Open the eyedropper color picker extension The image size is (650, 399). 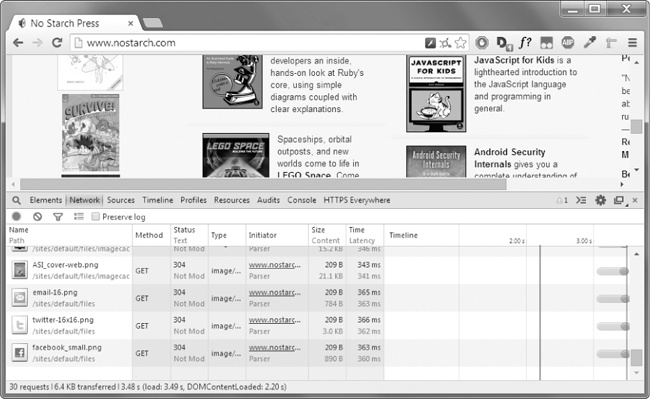[x=589, y=42]
